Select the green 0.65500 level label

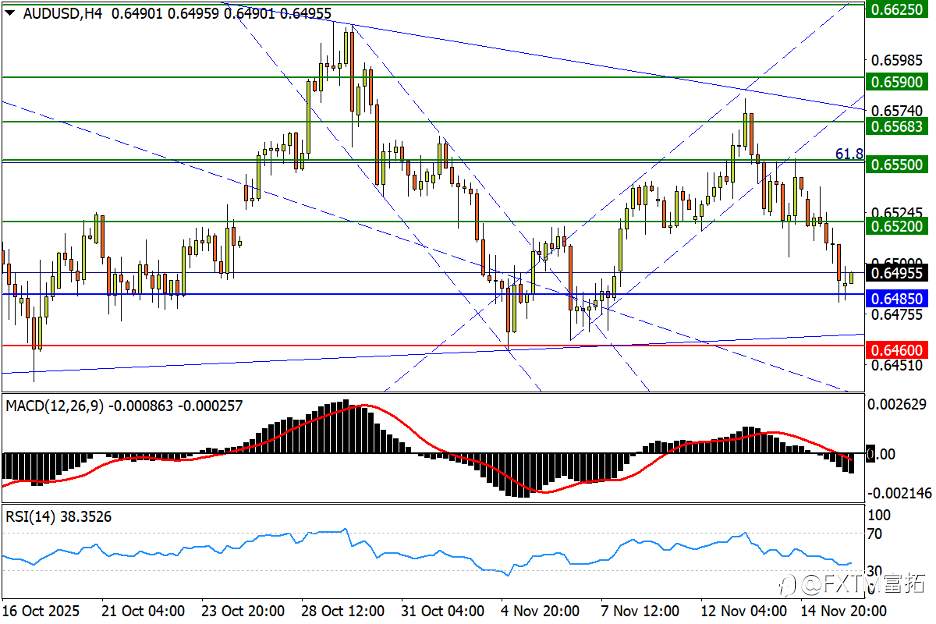897,164
